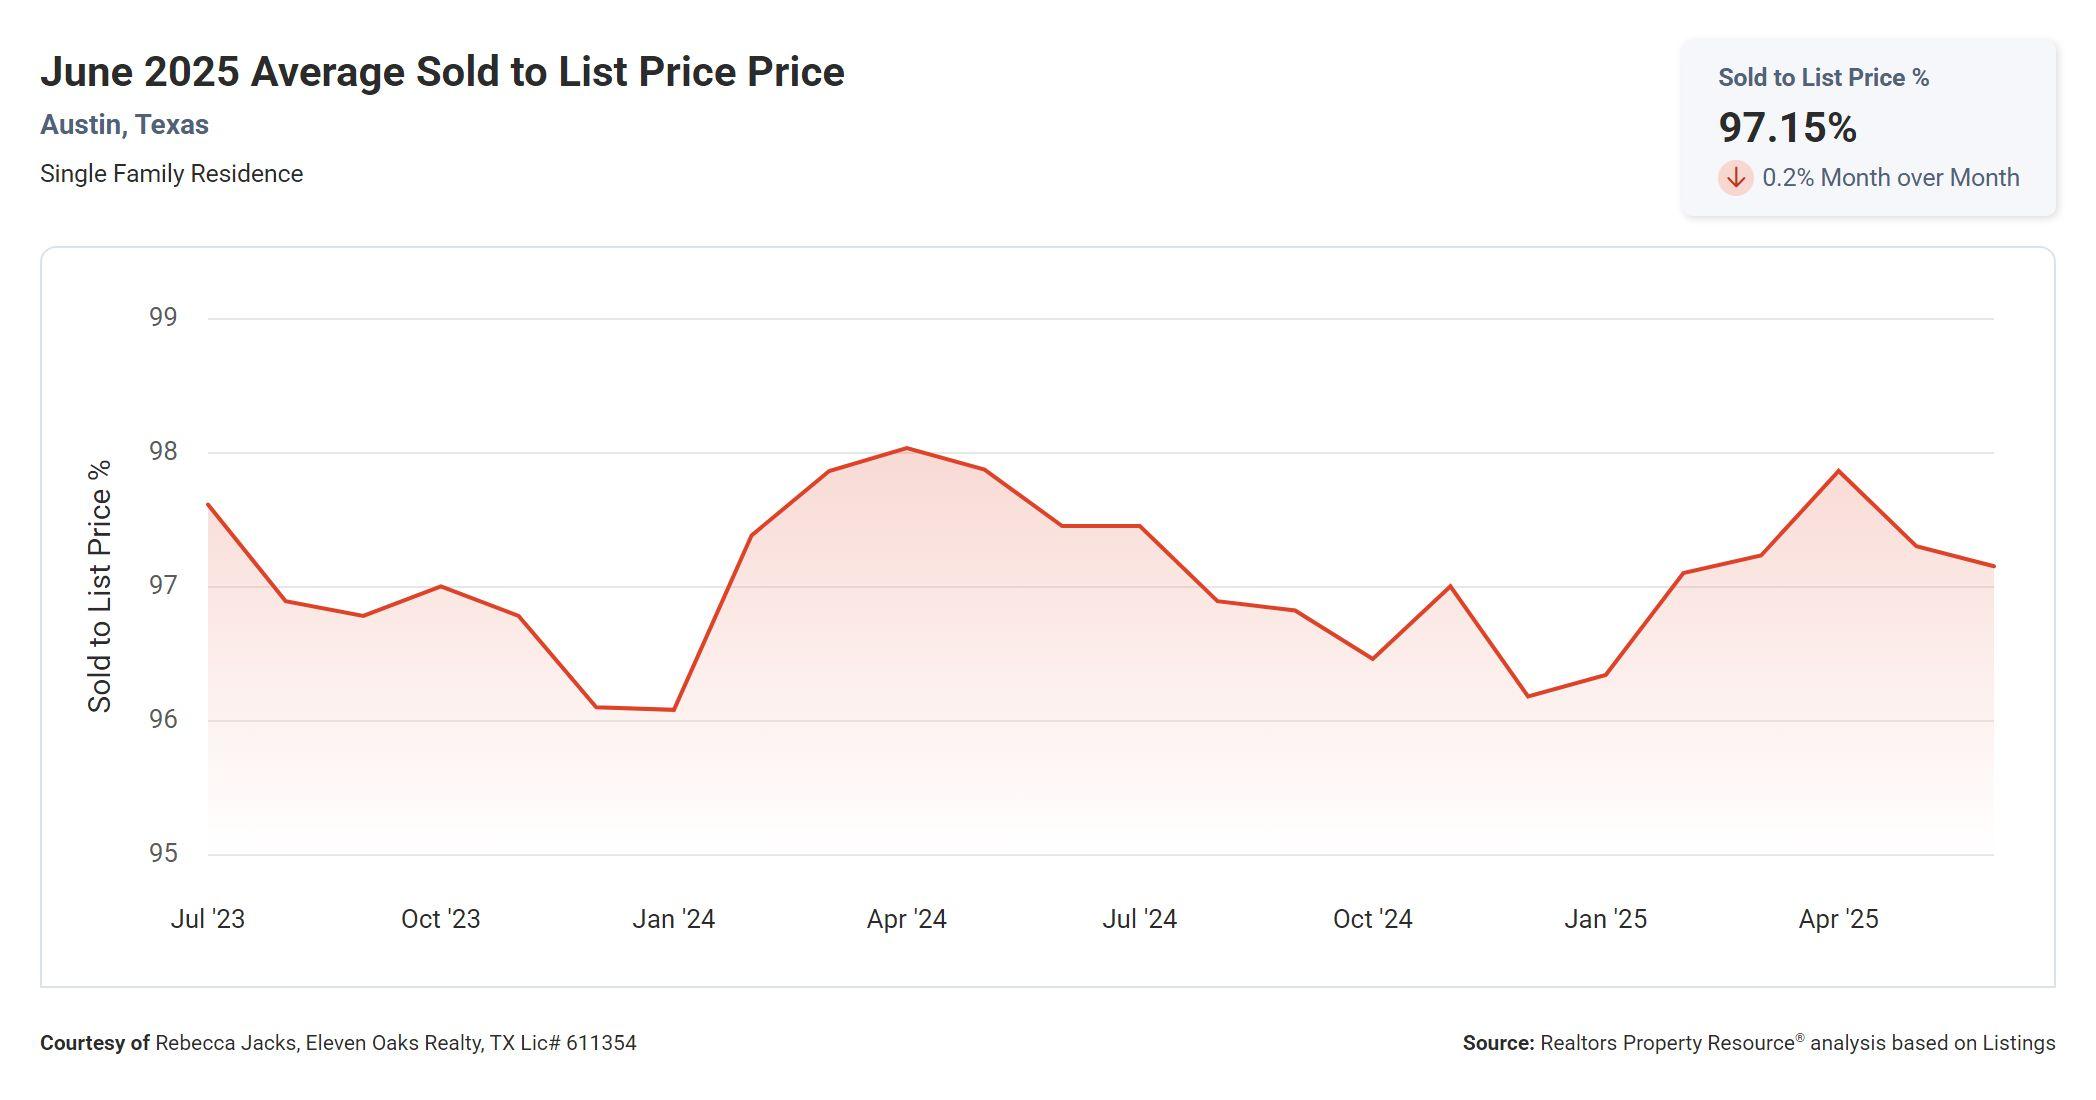
Task: Click the chart title "June 2025 Average Sold"
Action: [442, 72]
